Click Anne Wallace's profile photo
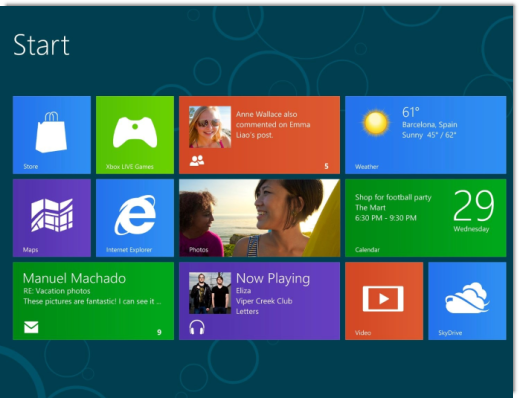519x398 pixels. pos(210,127)
